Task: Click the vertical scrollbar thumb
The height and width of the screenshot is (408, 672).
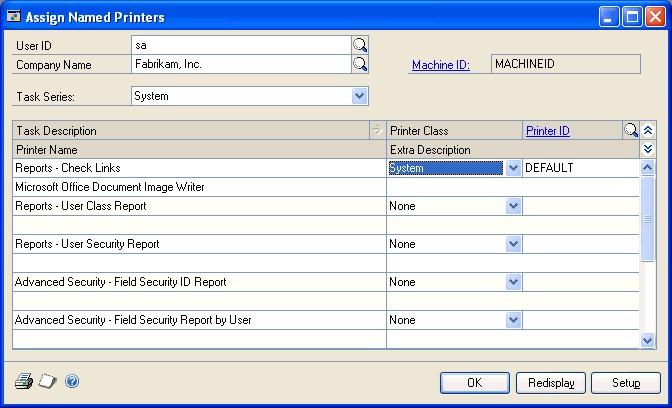Action: click(648, 219)
